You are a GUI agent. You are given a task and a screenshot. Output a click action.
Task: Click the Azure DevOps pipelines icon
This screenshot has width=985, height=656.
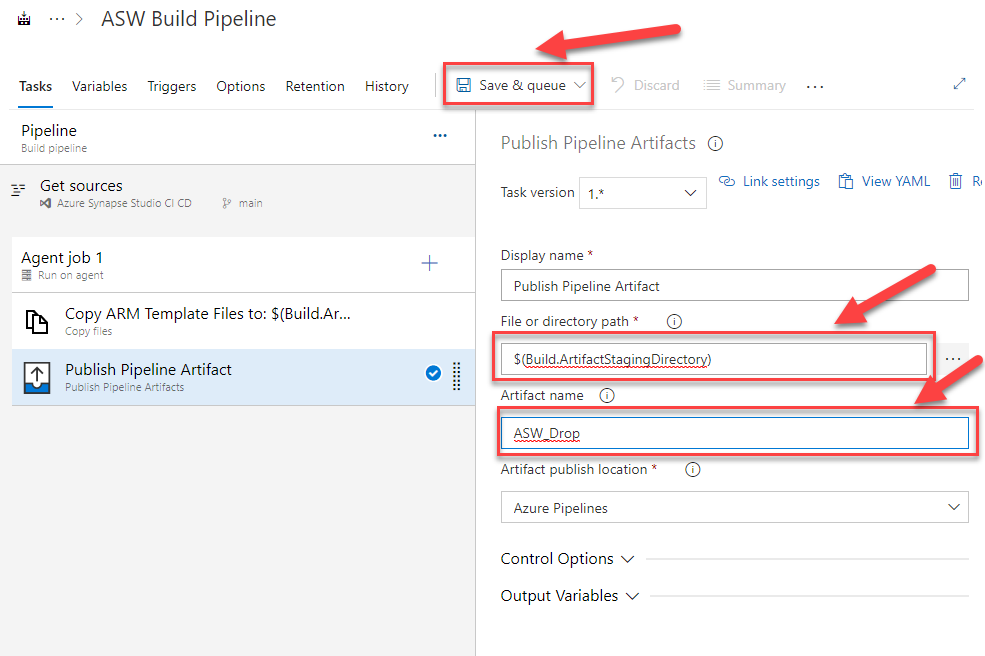click(x=24, y=20)
